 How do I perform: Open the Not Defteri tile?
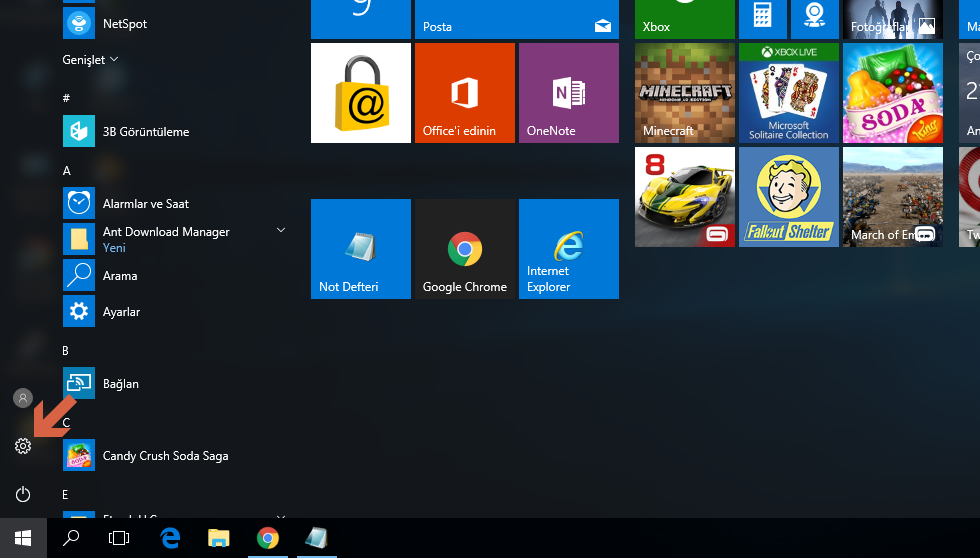tap(361, 249)
